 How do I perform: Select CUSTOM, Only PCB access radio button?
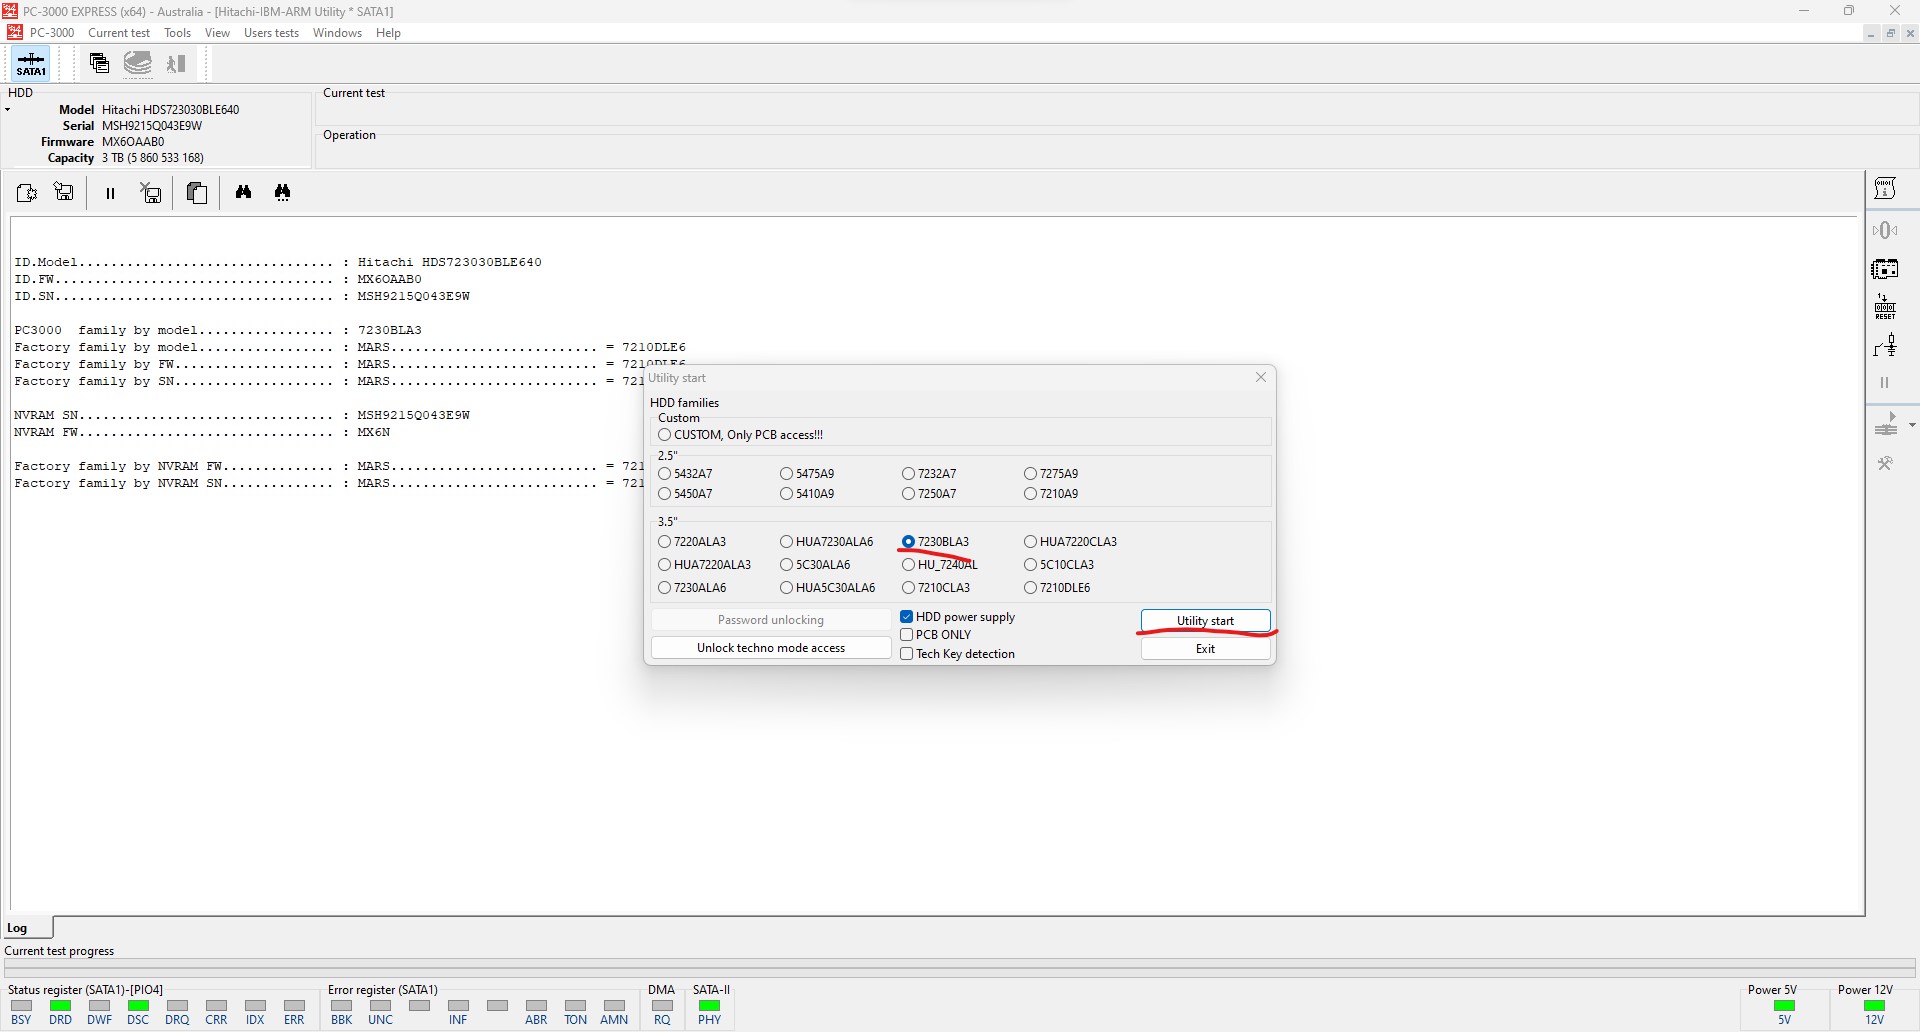click(x=665, y=434)
